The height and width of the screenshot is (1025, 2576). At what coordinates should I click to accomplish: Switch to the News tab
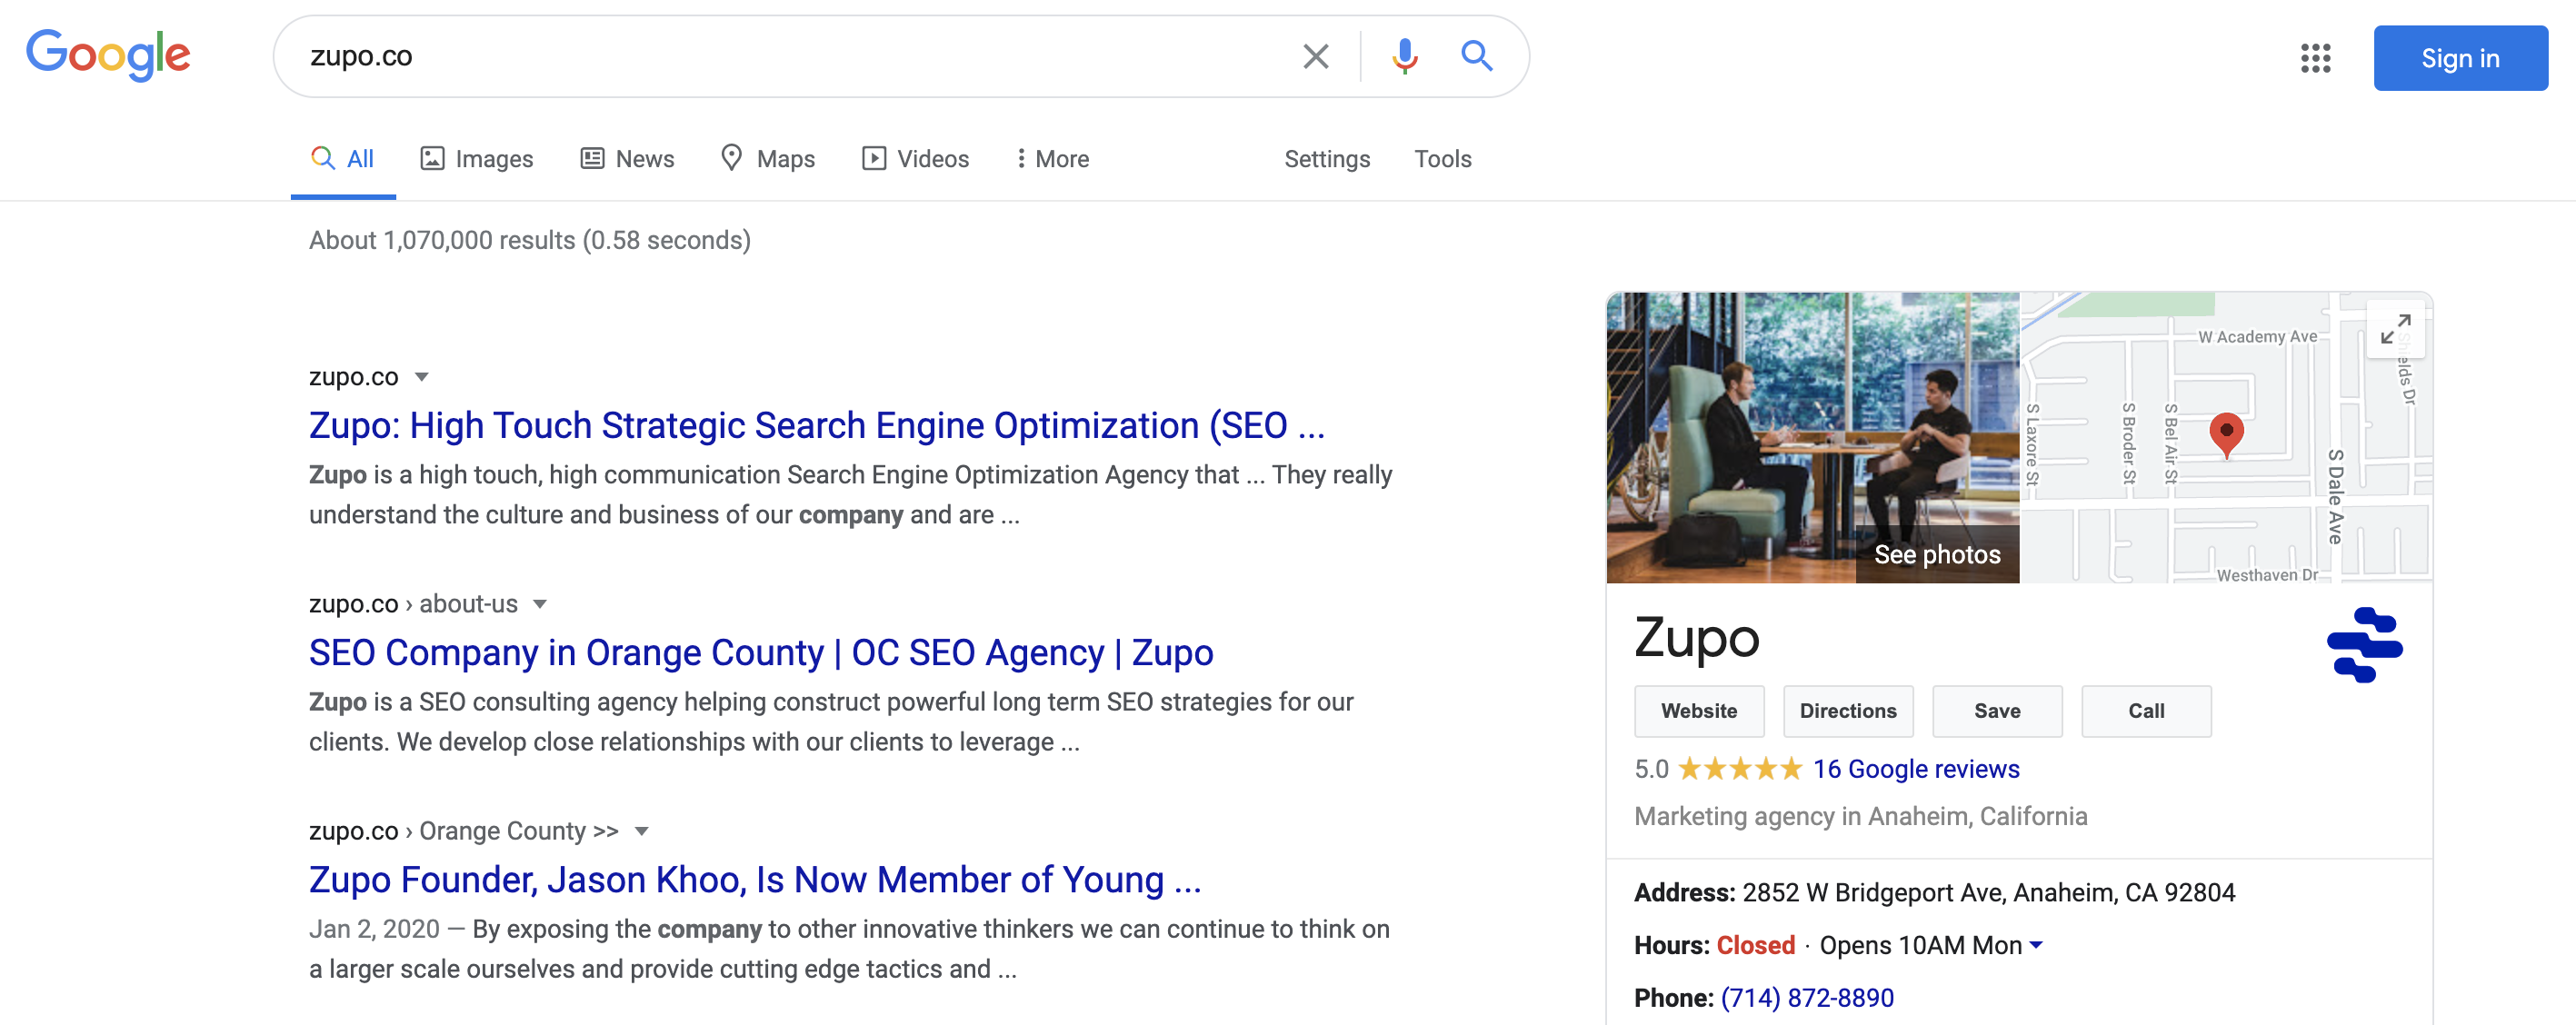point(628,159)
